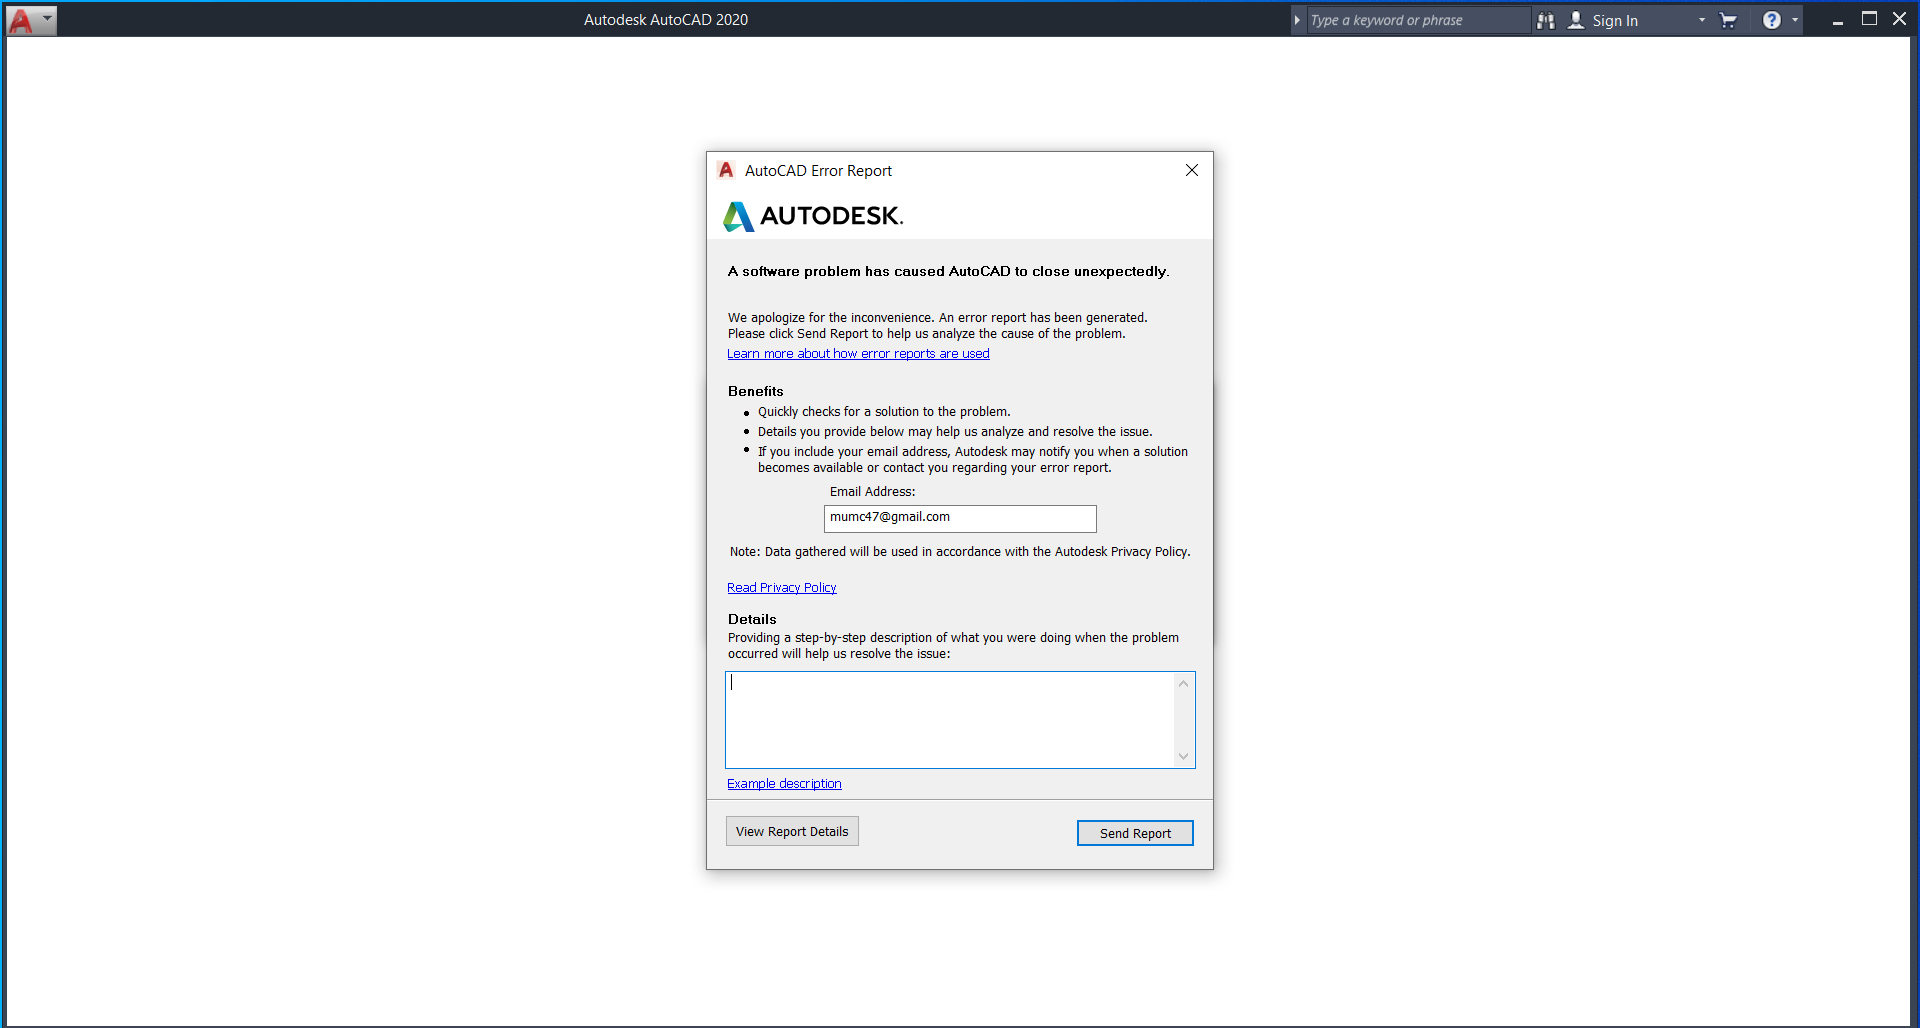Click the Autodesk logo in dialog
This screenshot has height=1028, width=1920.
pyautogui.click(x=813, y=216)
